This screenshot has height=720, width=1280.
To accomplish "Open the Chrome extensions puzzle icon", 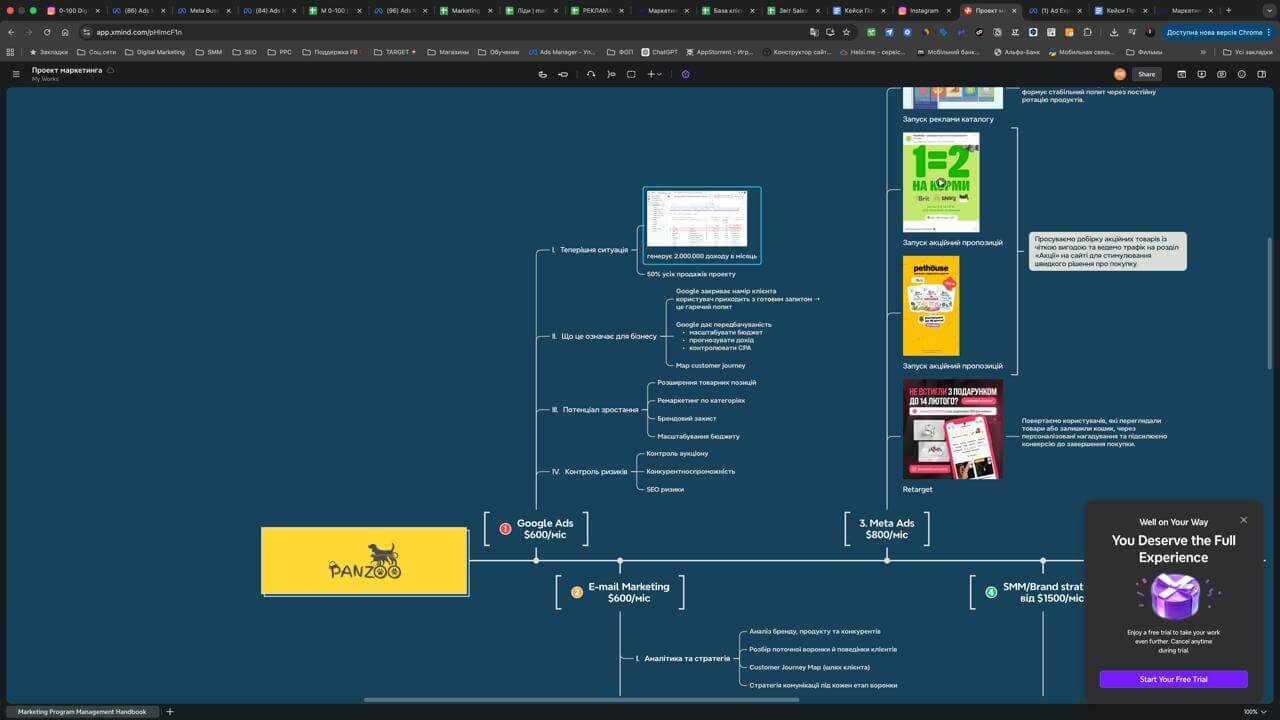I will click(x=1088, y=32).
